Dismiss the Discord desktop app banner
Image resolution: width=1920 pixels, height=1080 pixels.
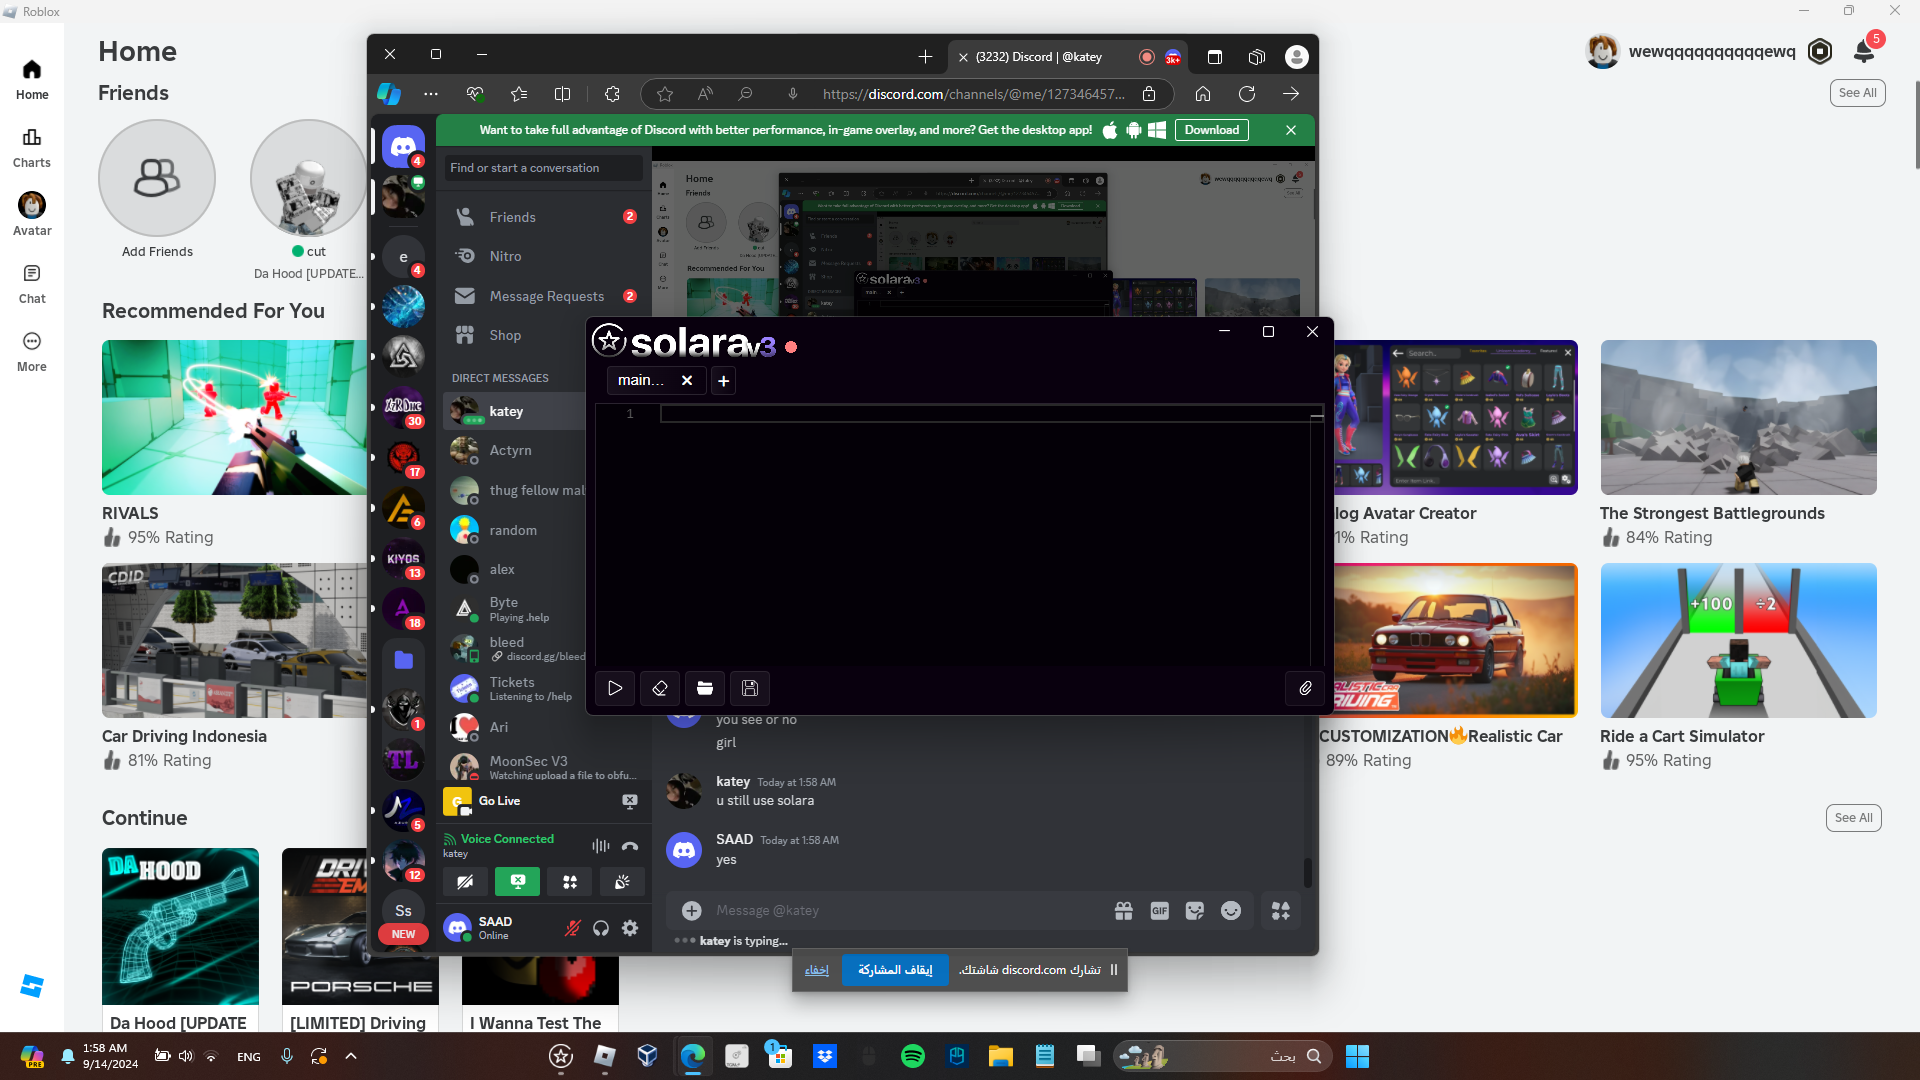pyautogui.click(x=1291, y=130)
